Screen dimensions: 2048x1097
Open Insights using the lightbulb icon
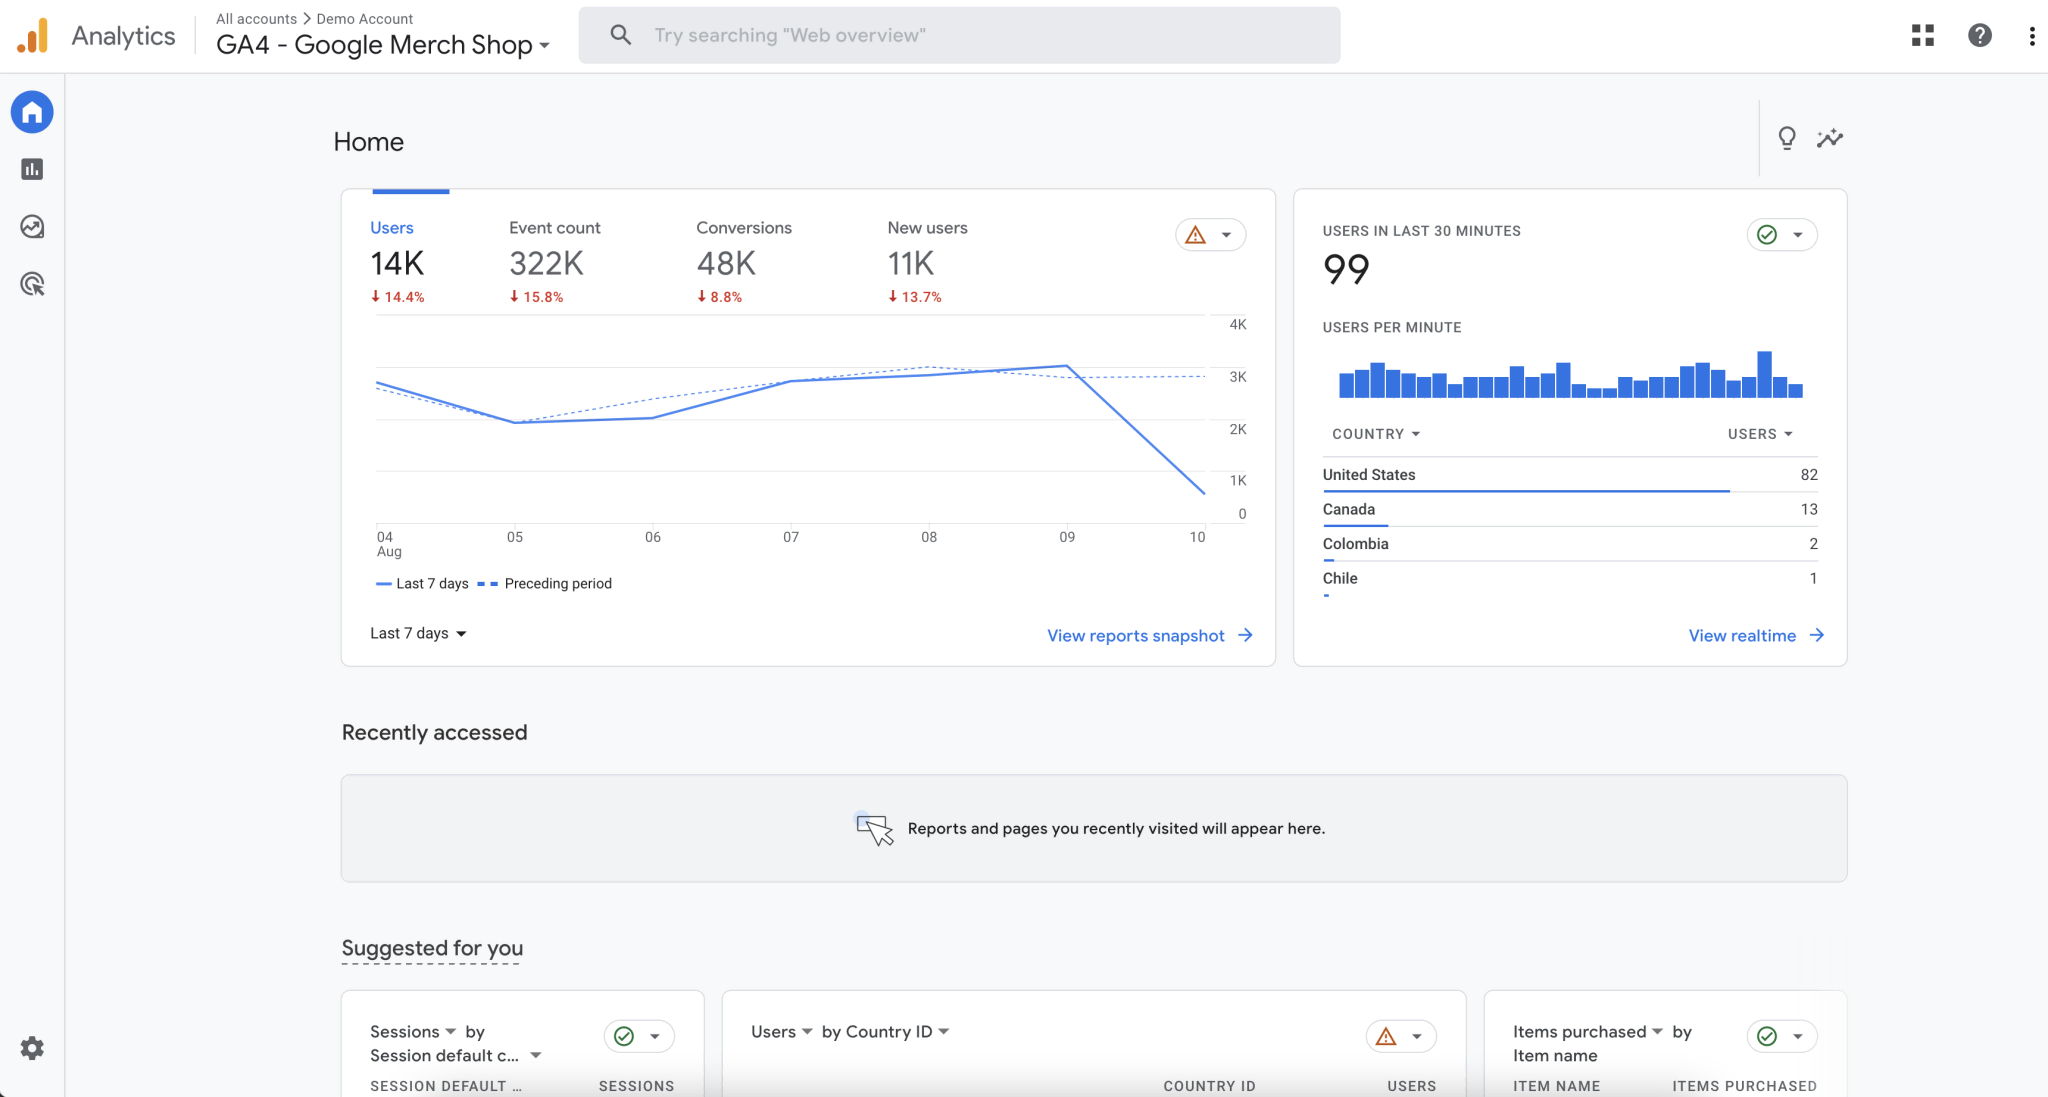(x=1787, y=138)
